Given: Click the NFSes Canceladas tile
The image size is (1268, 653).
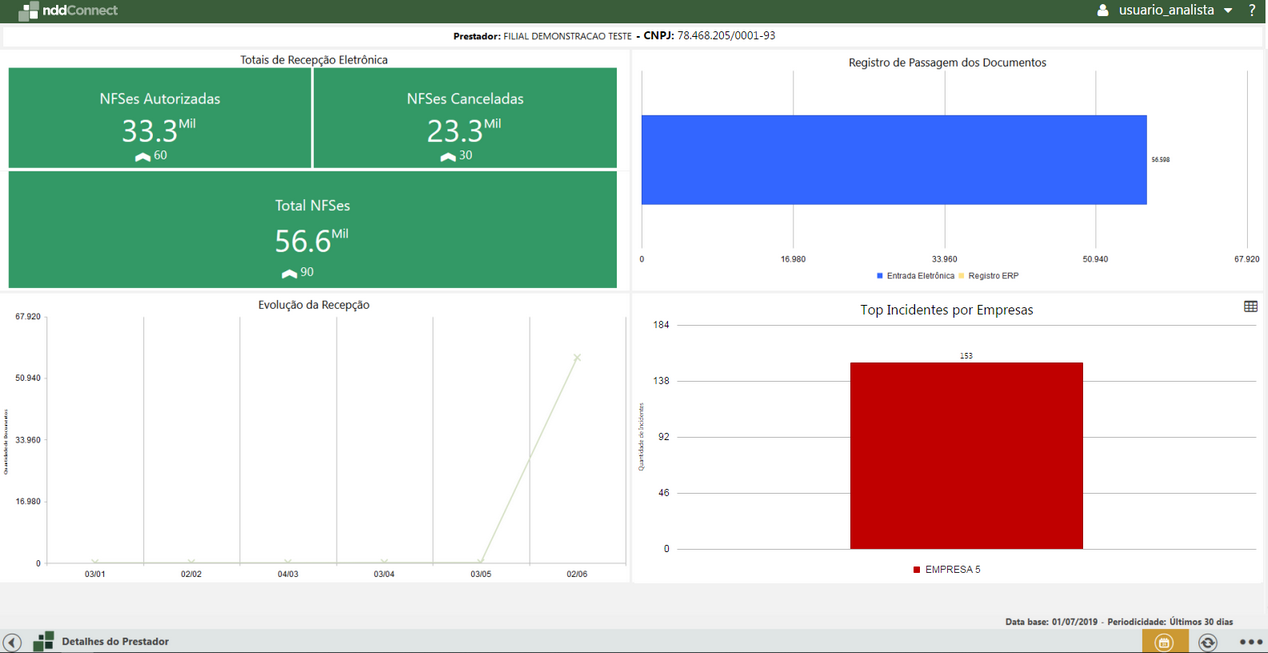Looking at the screenshot, I should point(465,119).
